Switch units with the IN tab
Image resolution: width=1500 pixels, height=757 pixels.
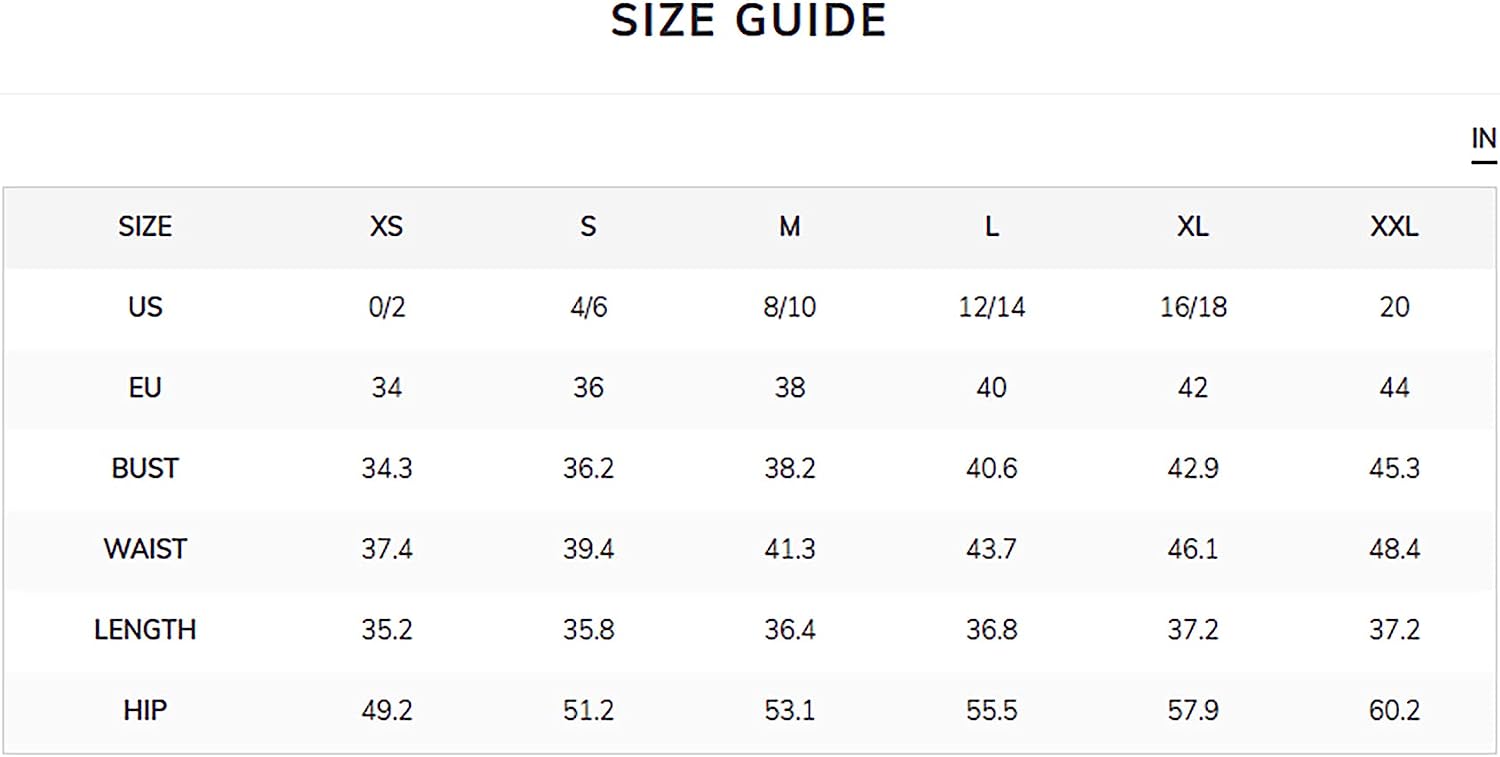click(1484, 140)
